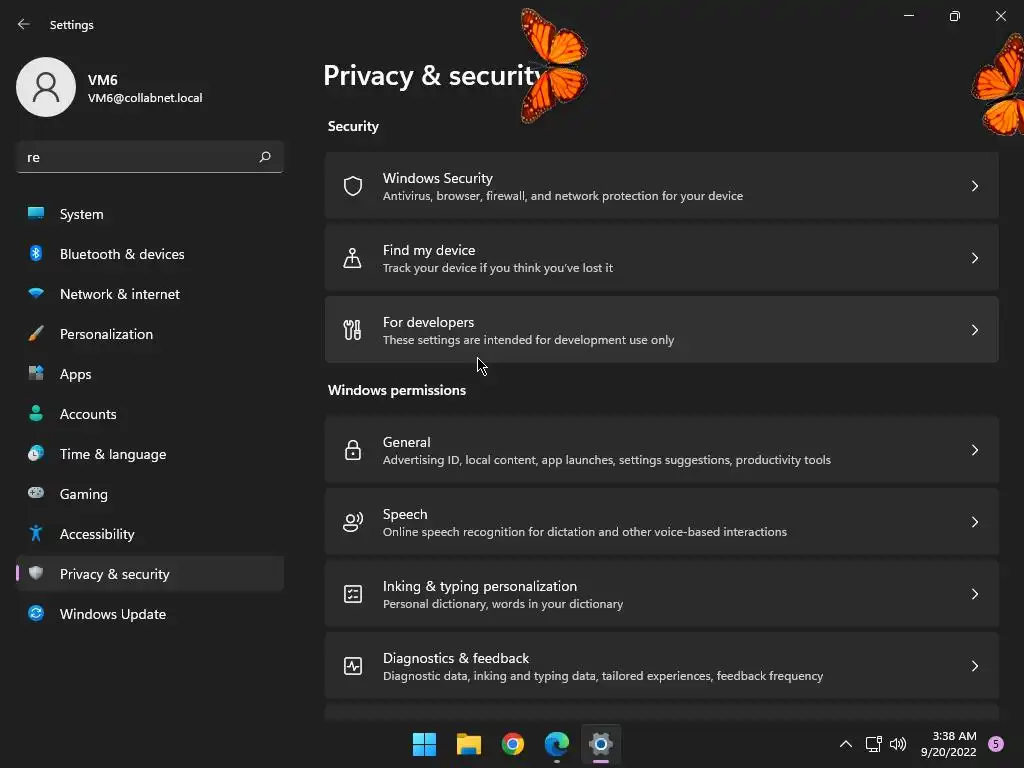Click the search magnifier icon

click(265, 157)
